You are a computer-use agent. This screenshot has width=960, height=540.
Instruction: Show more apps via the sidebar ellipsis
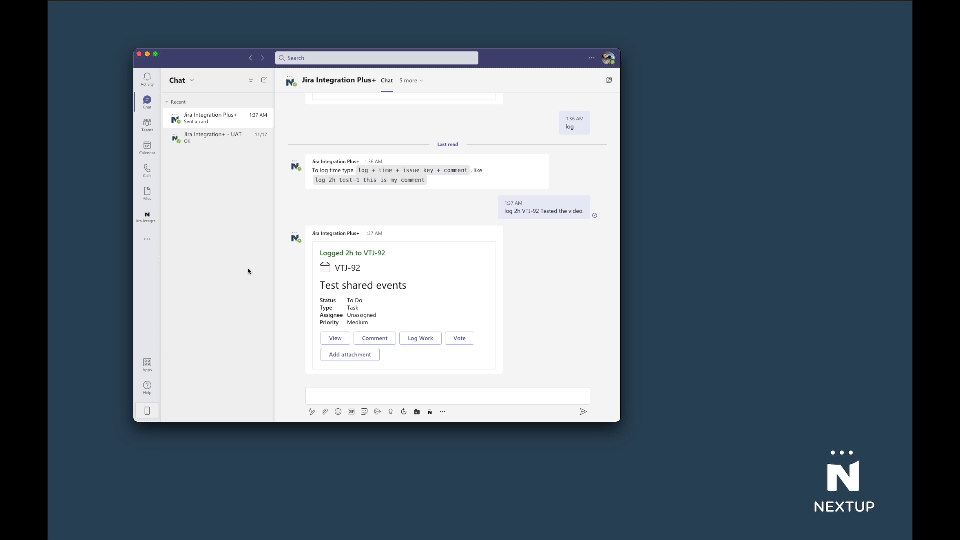tap(147, 239)
